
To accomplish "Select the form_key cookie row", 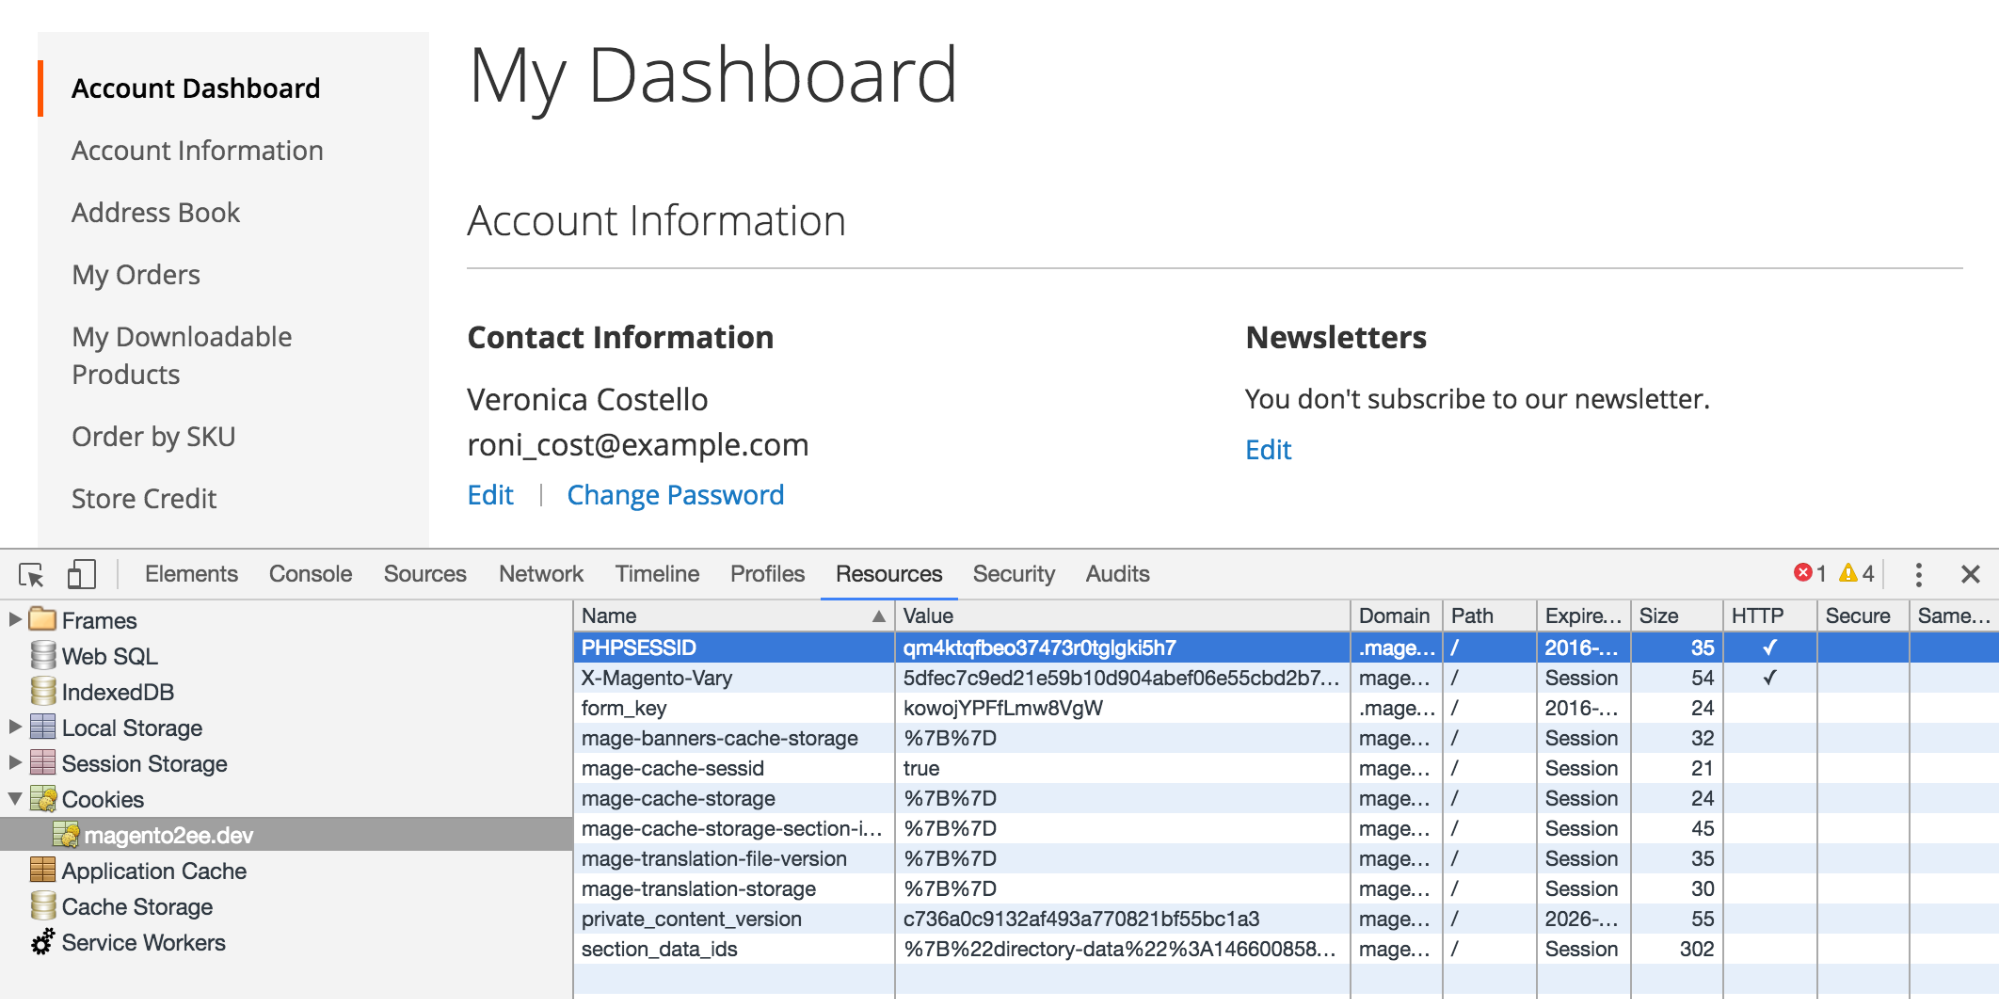I will click(733, 708).
